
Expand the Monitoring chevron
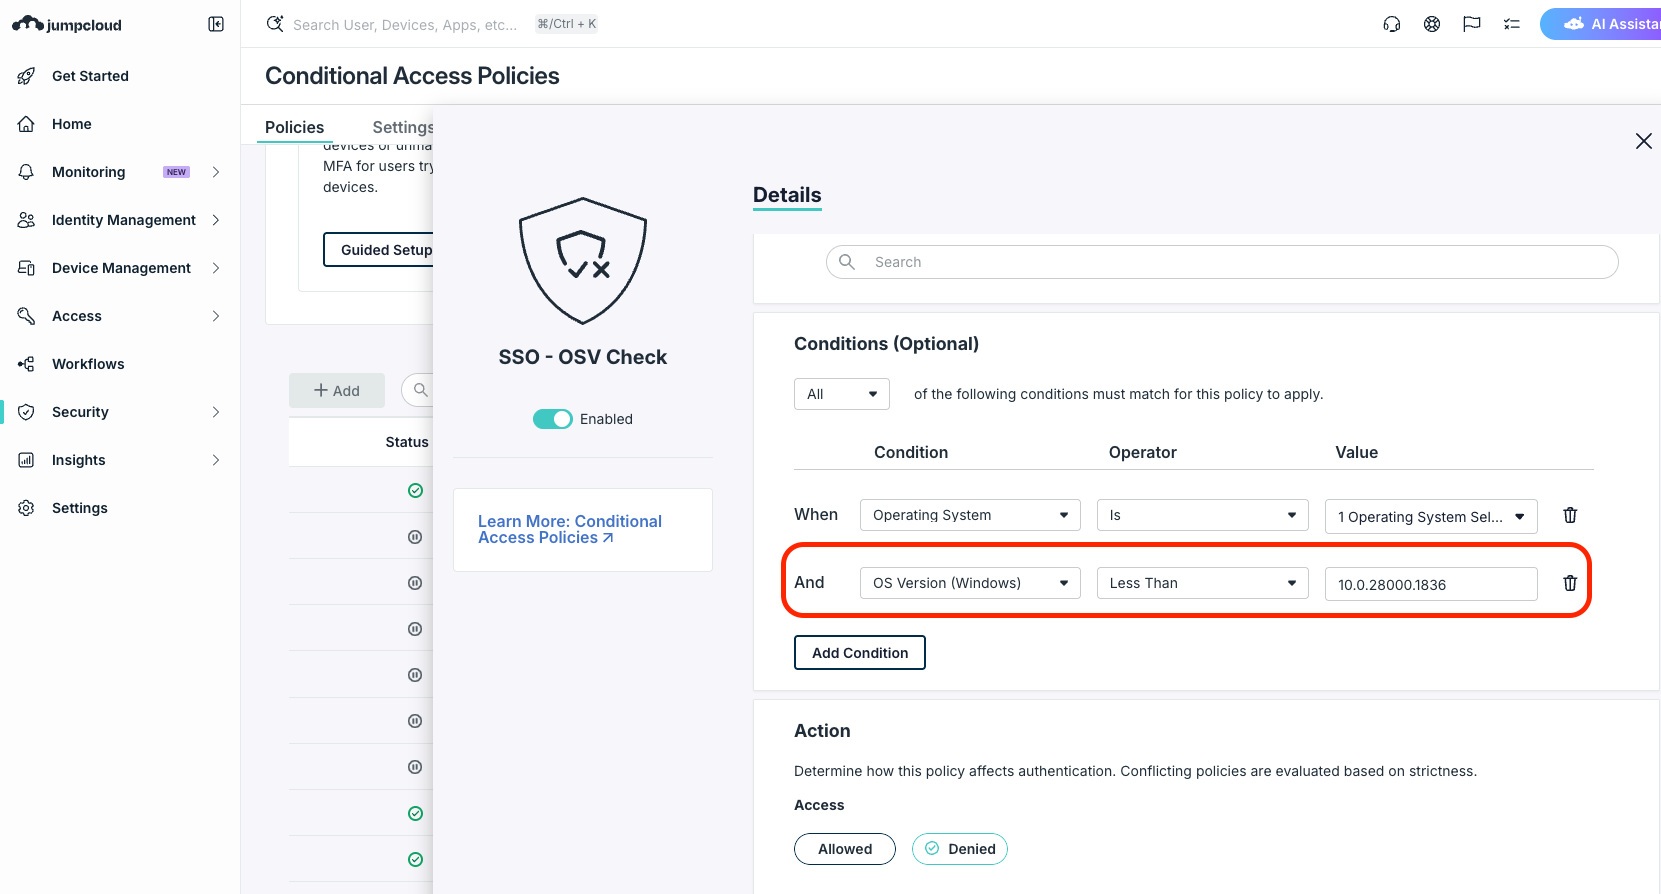(216, 172)
